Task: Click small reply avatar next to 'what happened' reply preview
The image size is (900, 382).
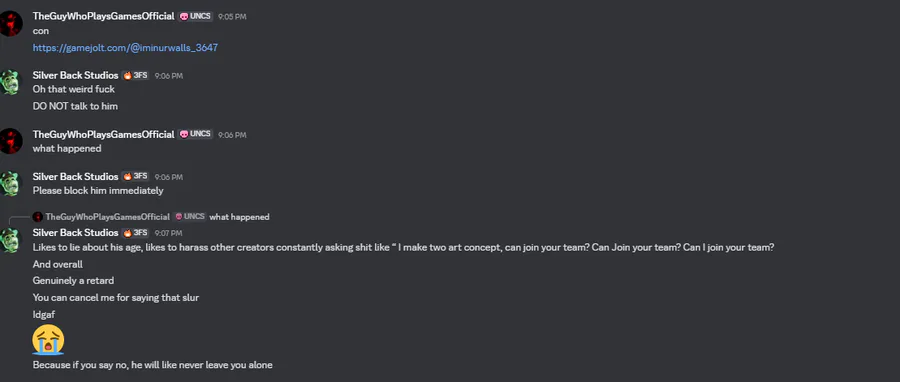Action: pyautogui.click(x=38, y=217)
